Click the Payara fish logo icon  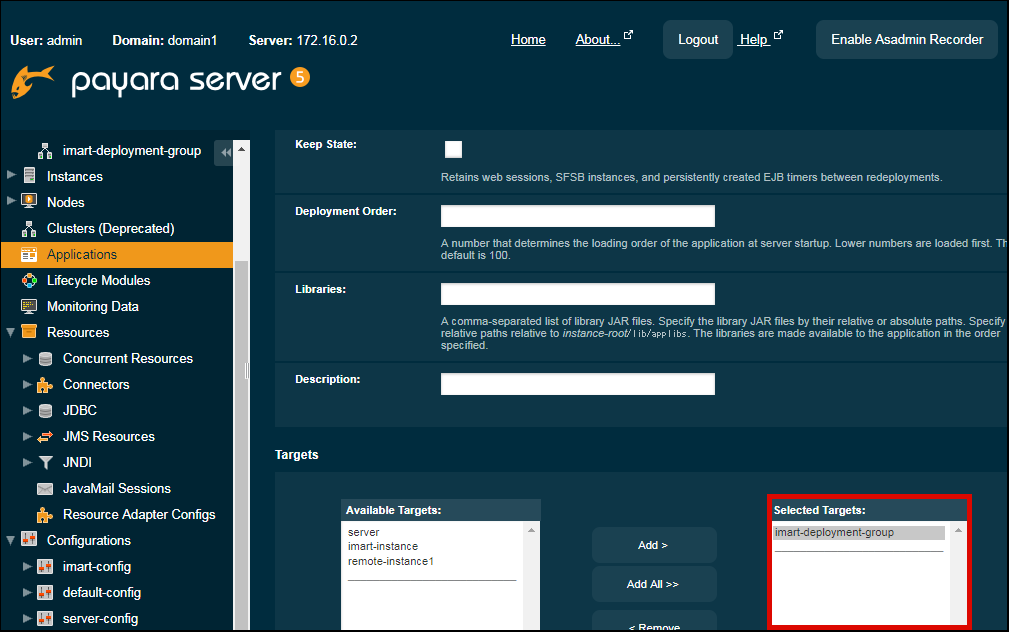pyautogui.click(x=32, y=82)
